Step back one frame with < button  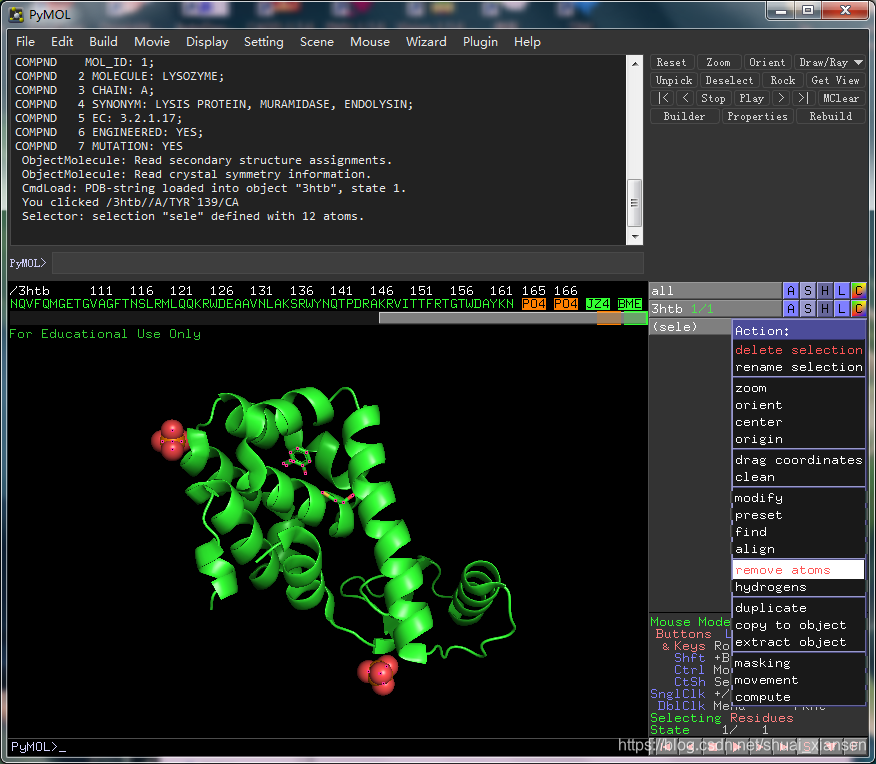coord(685,98)
